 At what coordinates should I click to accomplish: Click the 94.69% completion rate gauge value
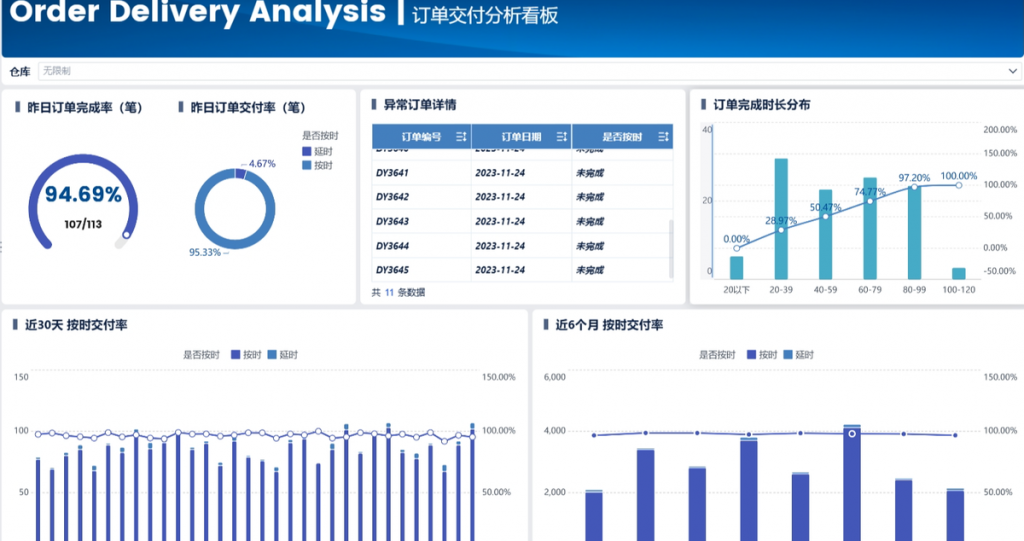click(x=83, y=194)
